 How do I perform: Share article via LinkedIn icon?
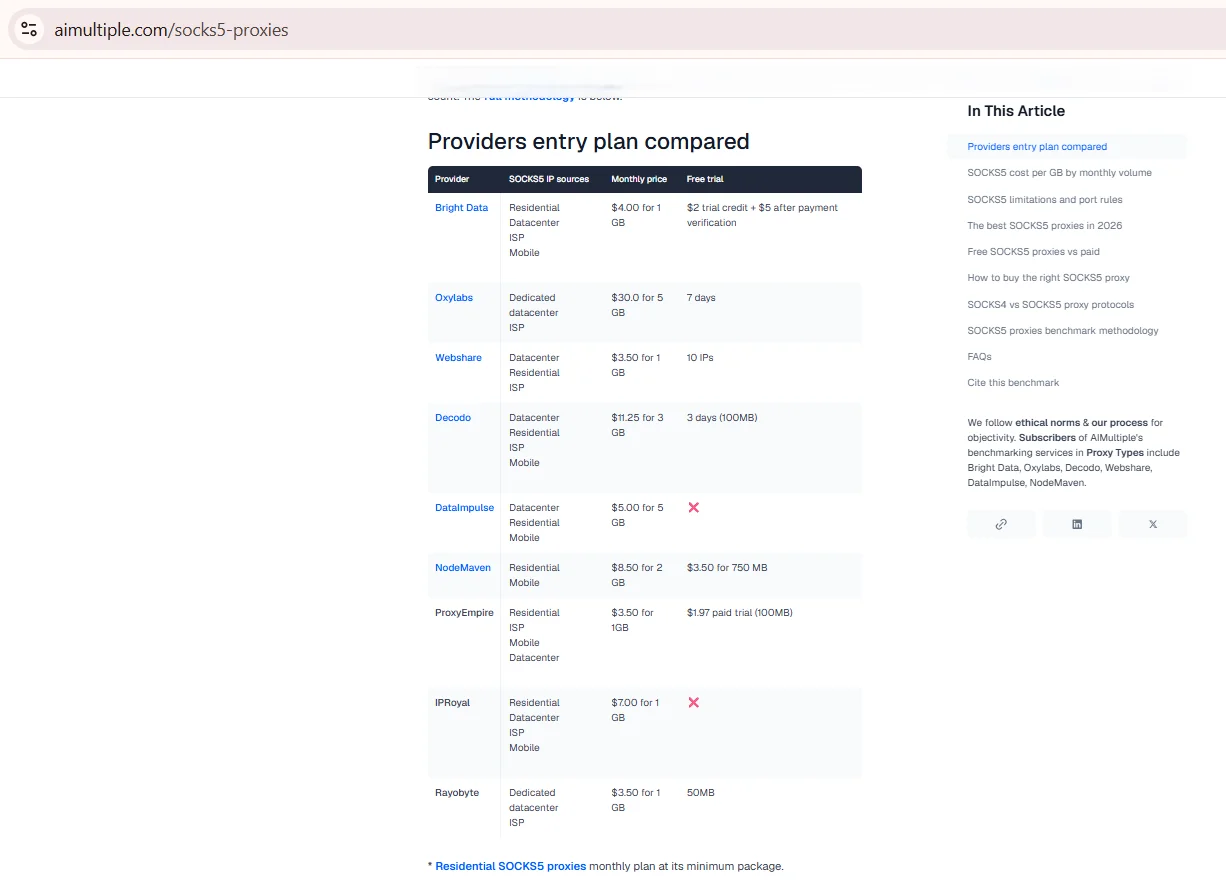(1077, 524)
